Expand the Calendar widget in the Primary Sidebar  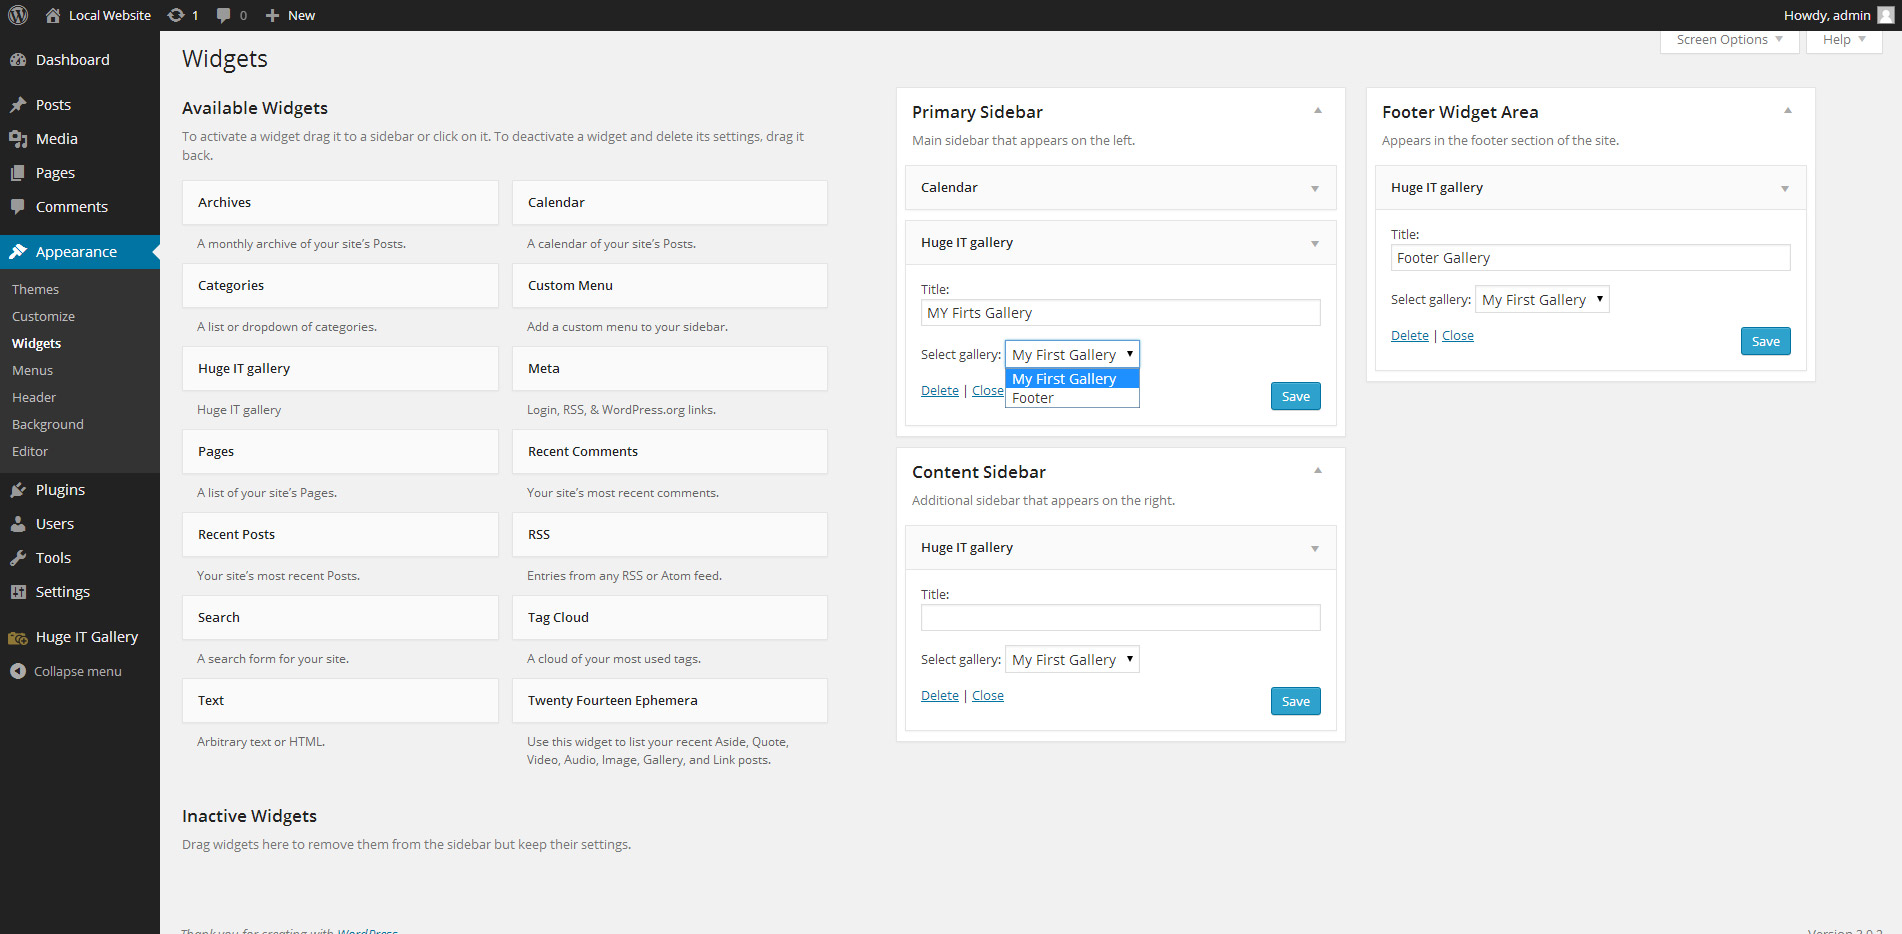click(1315, 188)
